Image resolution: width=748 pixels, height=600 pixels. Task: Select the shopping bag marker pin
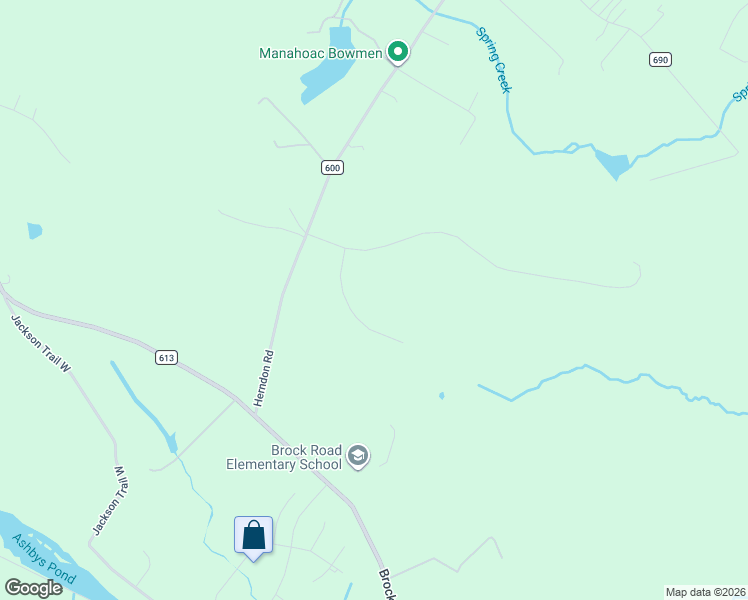pyautogui.click(x=253, y=538)
